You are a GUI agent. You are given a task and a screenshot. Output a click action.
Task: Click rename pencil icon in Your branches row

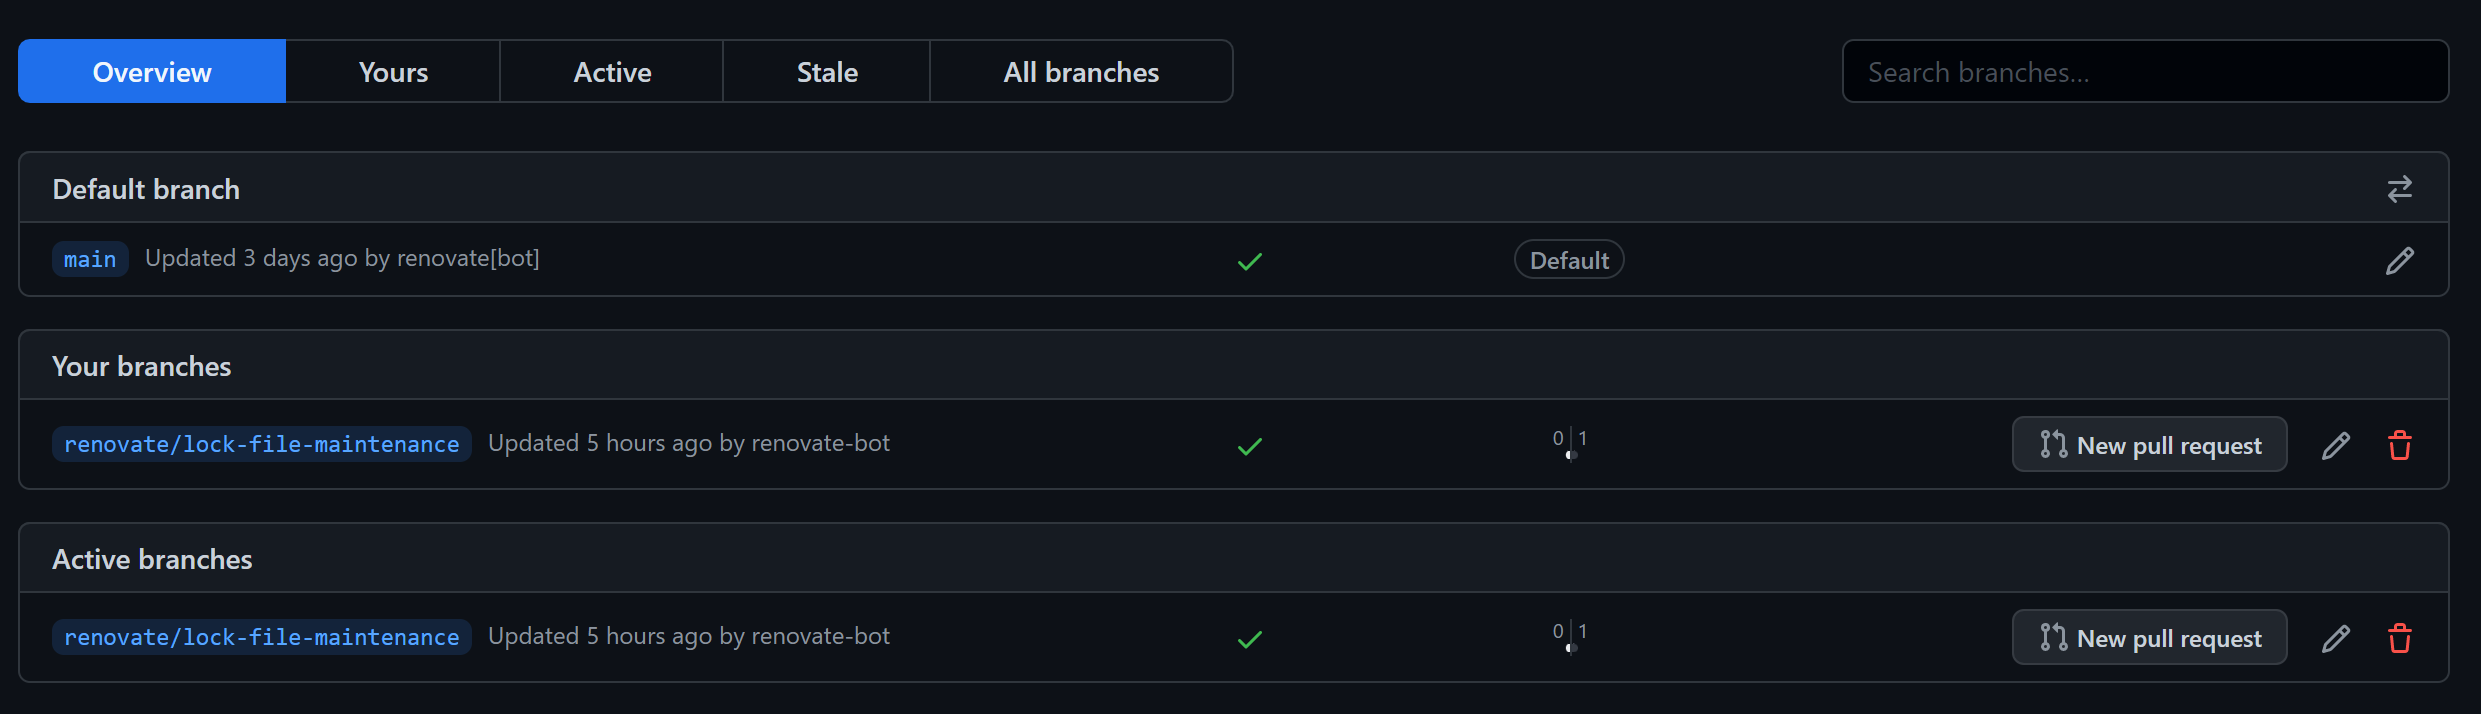click(2336, 445)
